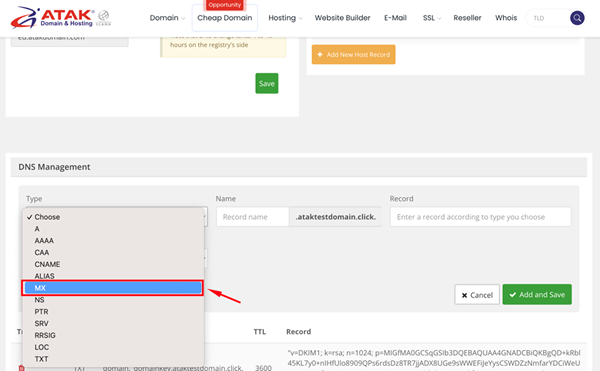Click the .ataktestdomain.click. suffix text
The image size is (600, 371).
click(336, 217)
